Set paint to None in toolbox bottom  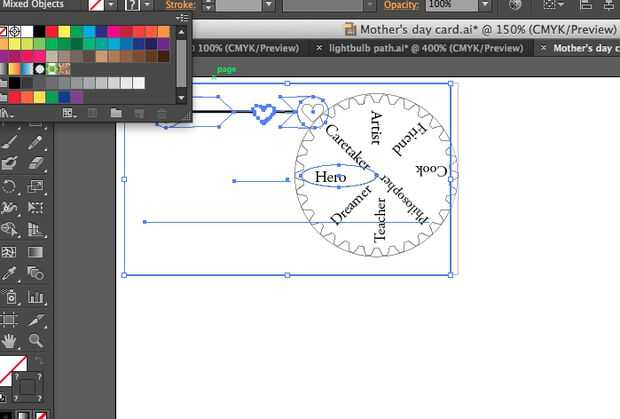42,415
